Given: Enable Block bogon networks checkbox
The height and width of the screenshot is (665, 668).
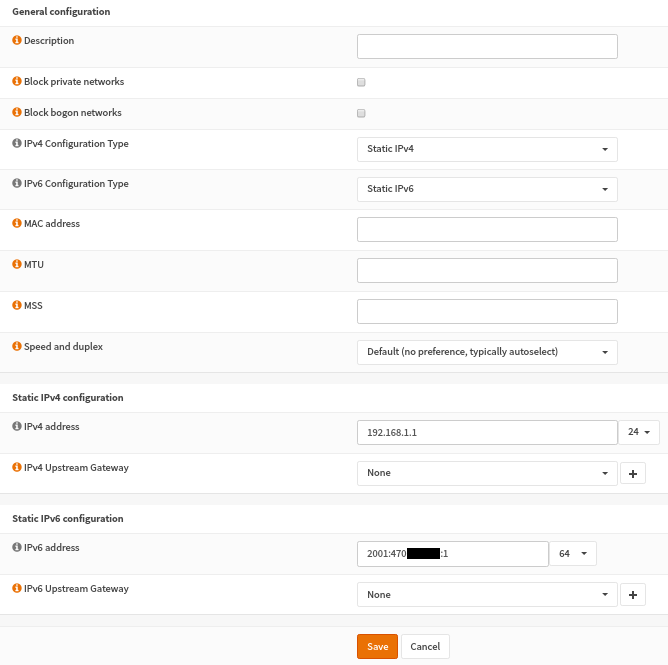Looking at the screenshot, I should pos(361,113).
